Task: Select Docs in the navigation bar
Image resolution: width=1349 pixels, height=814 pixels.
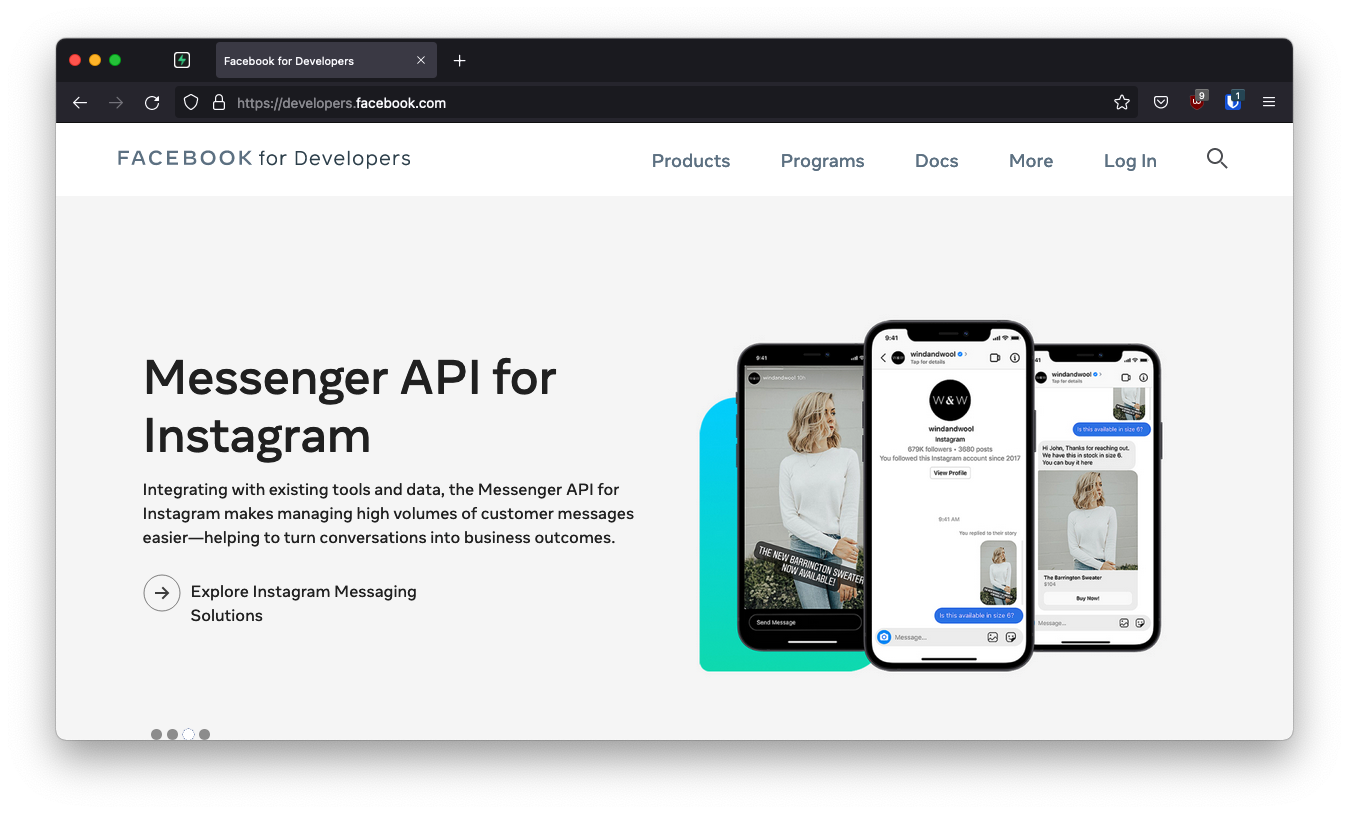Action: 936,160
